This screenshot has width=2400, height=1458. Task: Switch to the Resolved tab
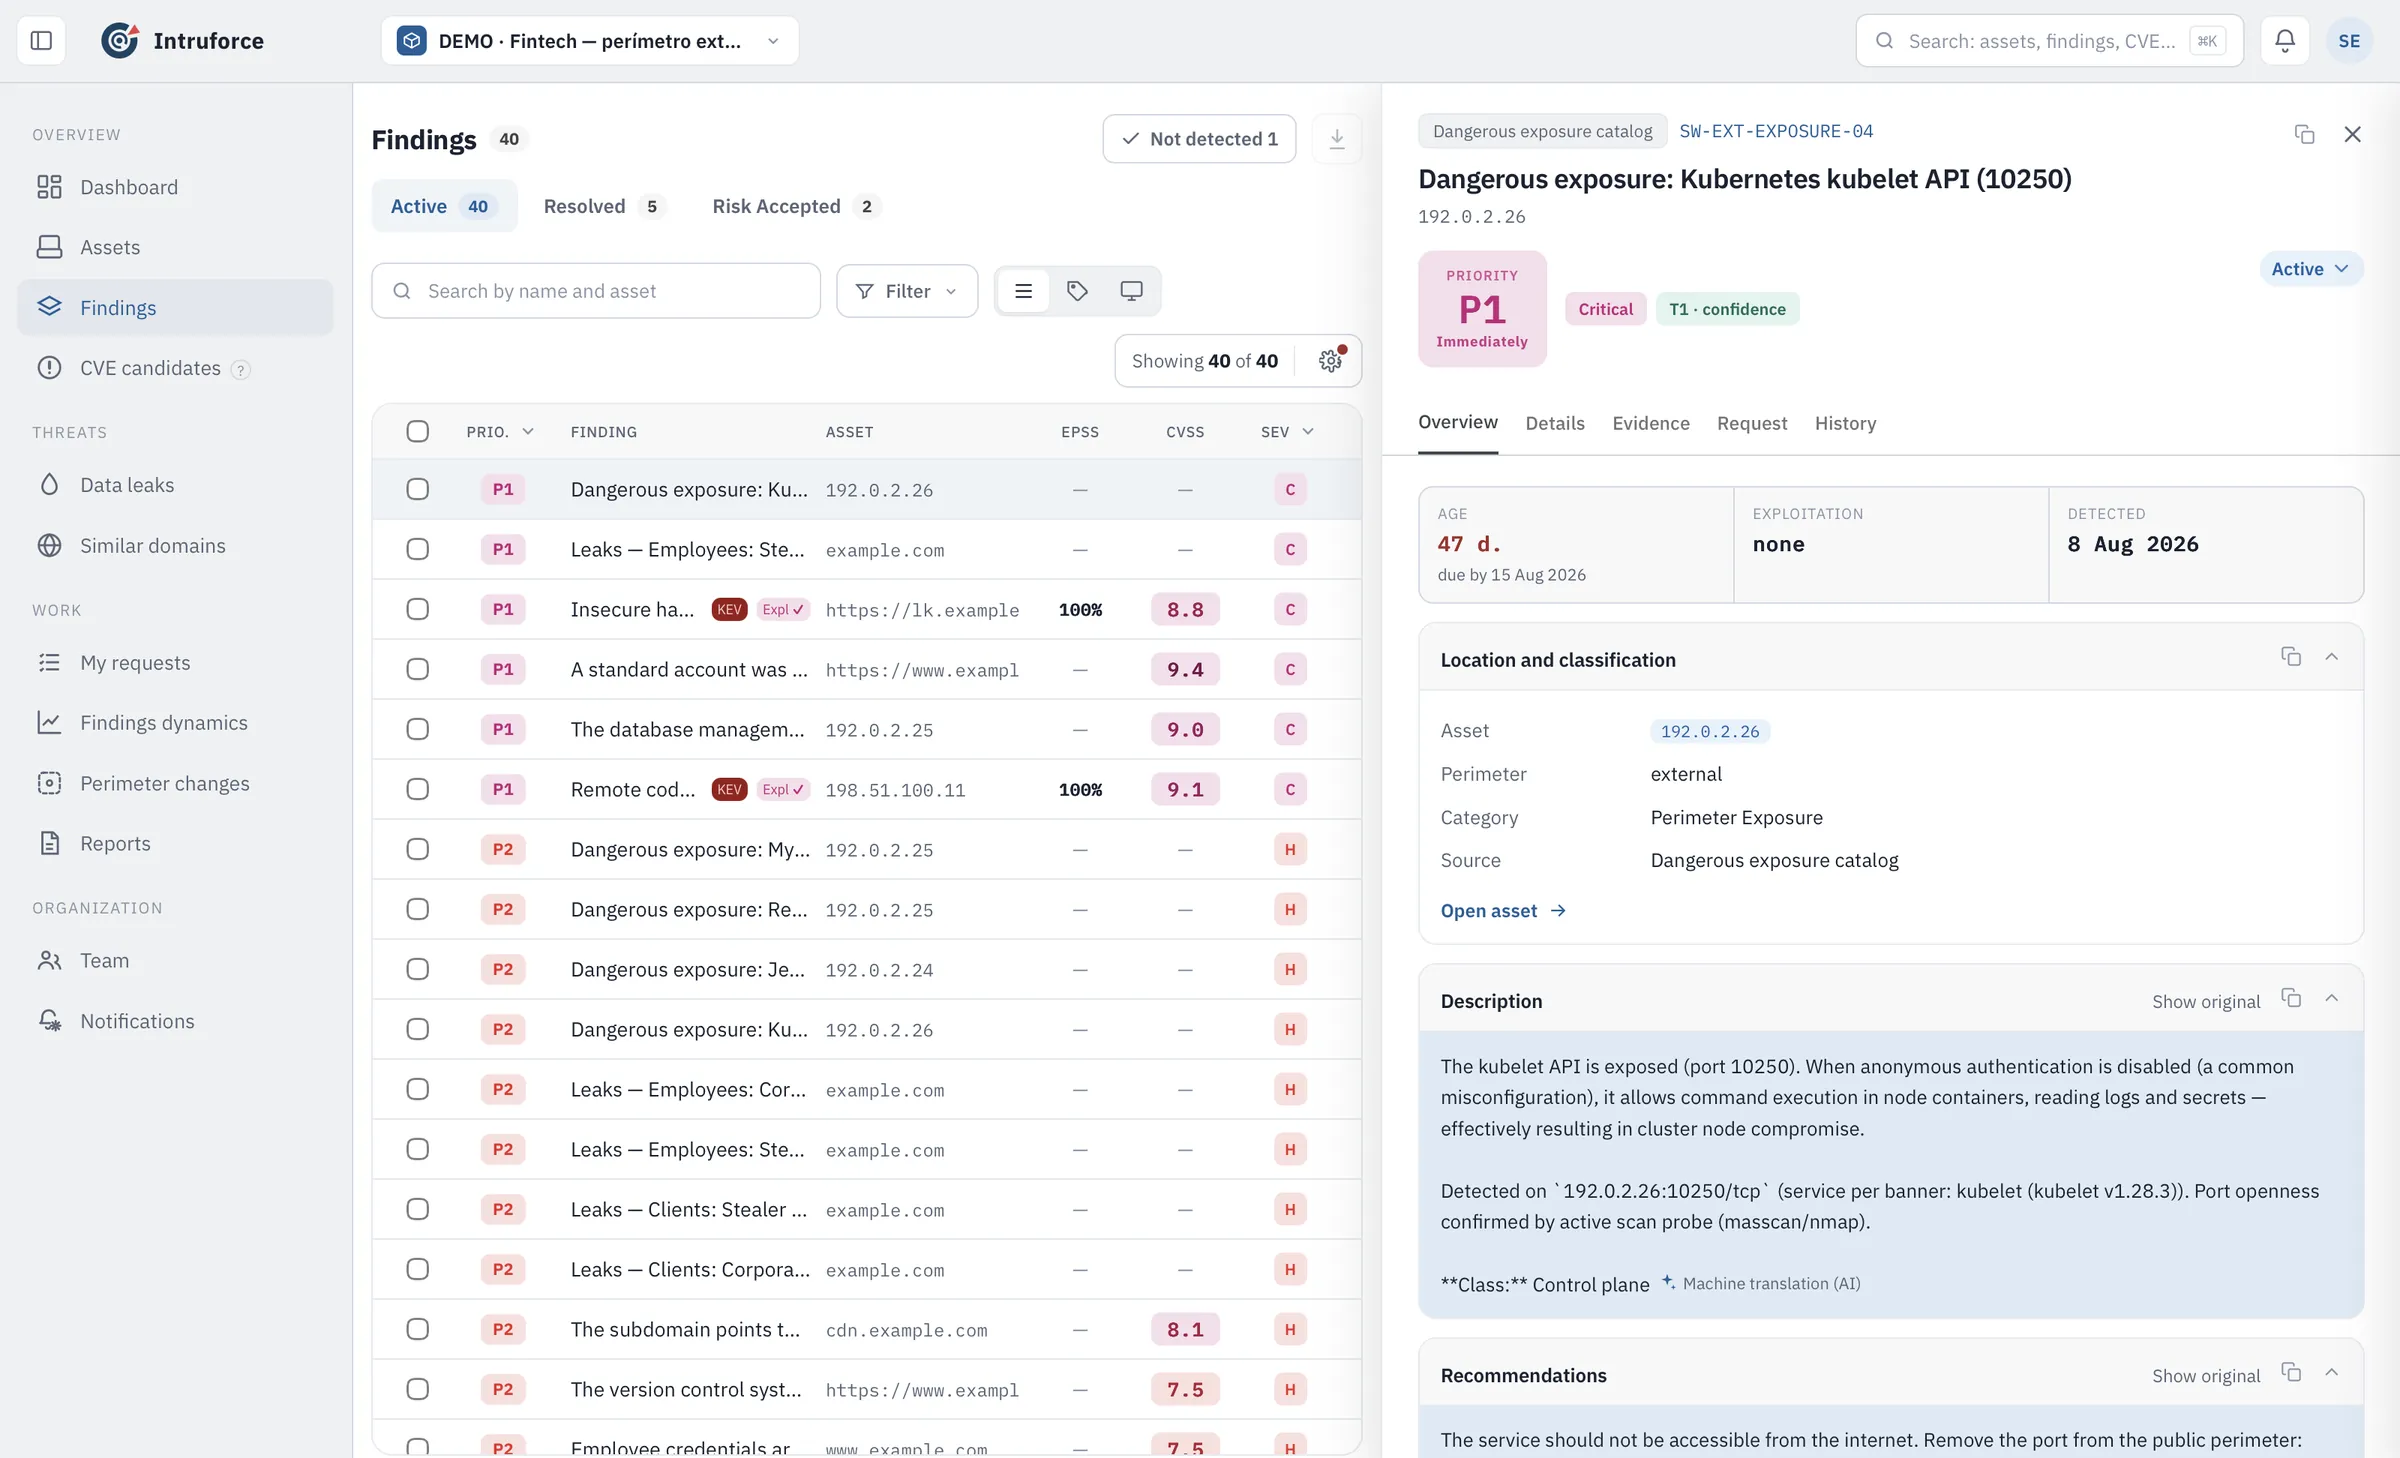tap(604, 206)
